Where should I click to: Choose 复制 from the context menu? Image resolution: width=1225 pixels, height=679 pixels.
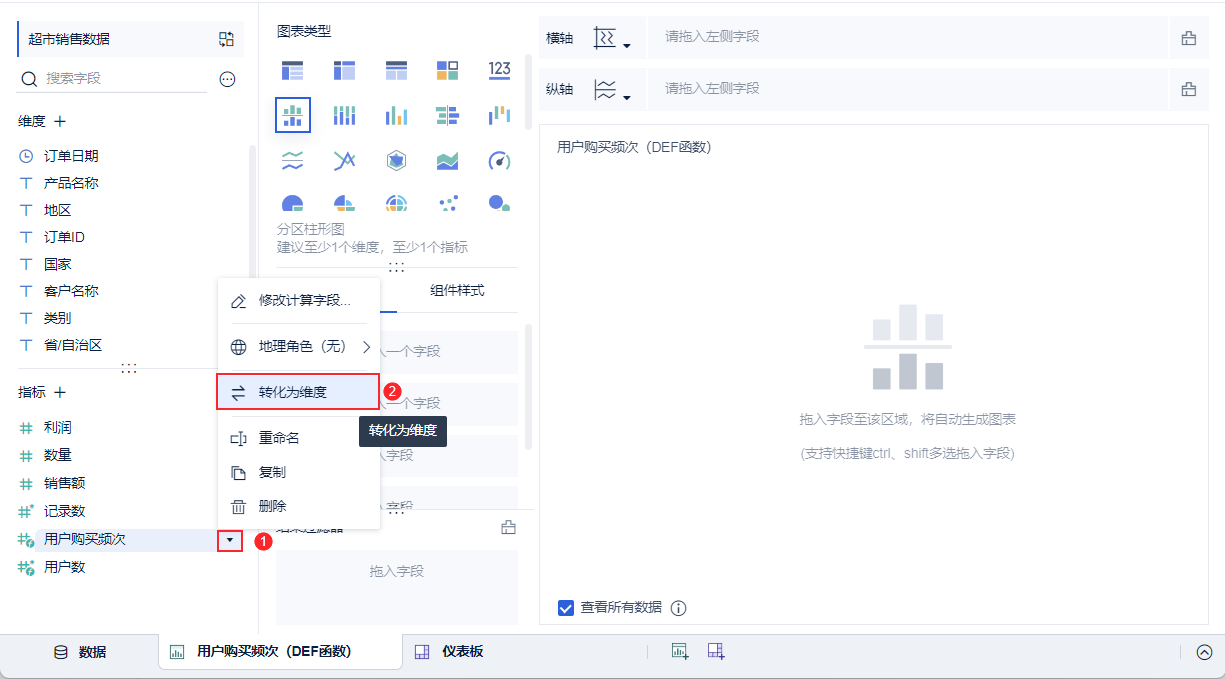(x=299, y=472)
